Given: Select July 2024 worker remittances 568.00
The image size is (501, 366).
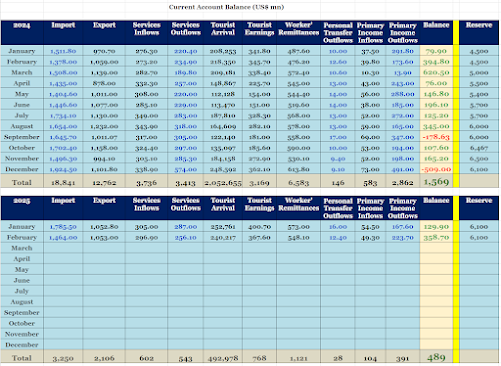Looking at the screenshot, I should (x=299, y=116).
